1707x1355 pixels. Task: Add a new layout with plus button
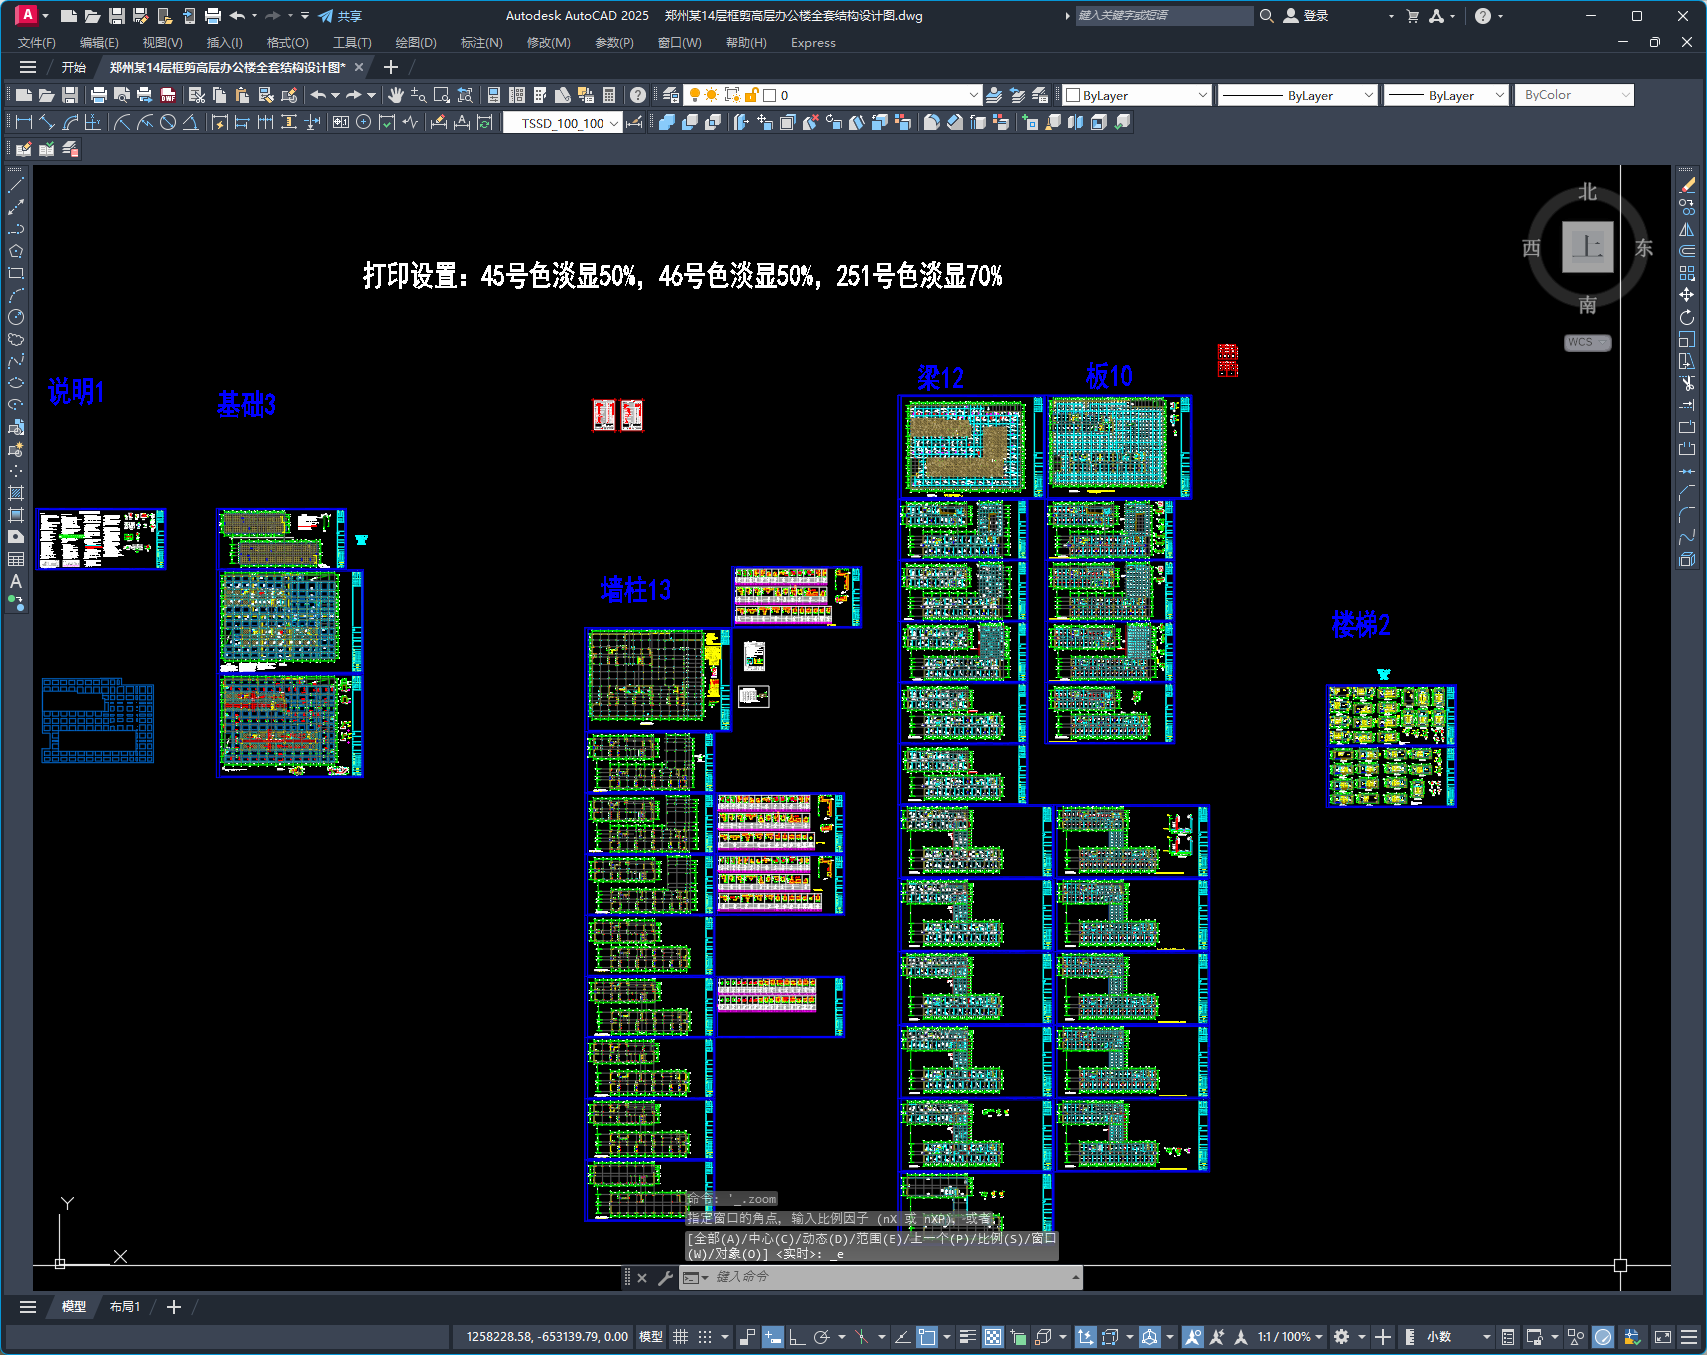coord(174,1307)
